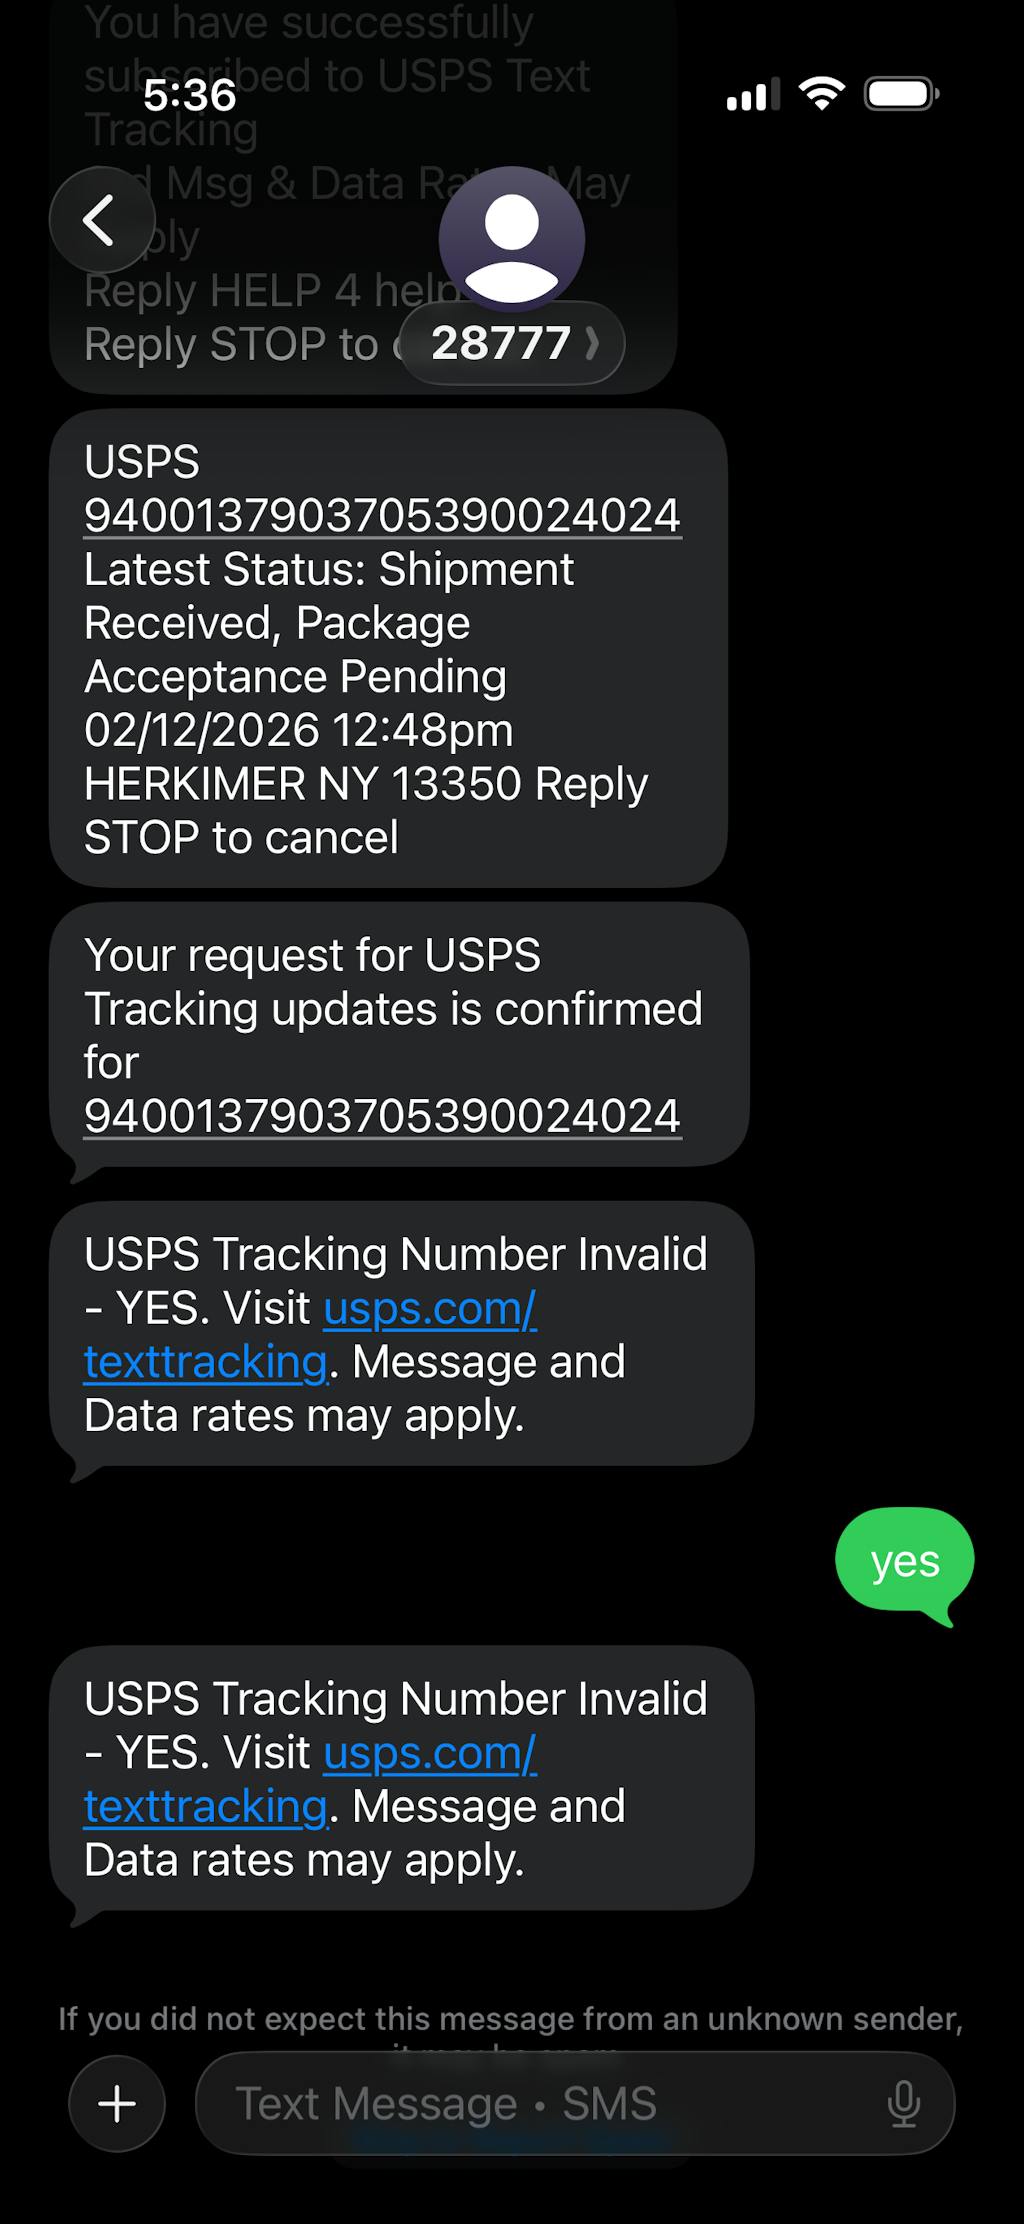Tap the back chevron button
This screenshot has width=1024, height=2224.
(x=101, y=220)
